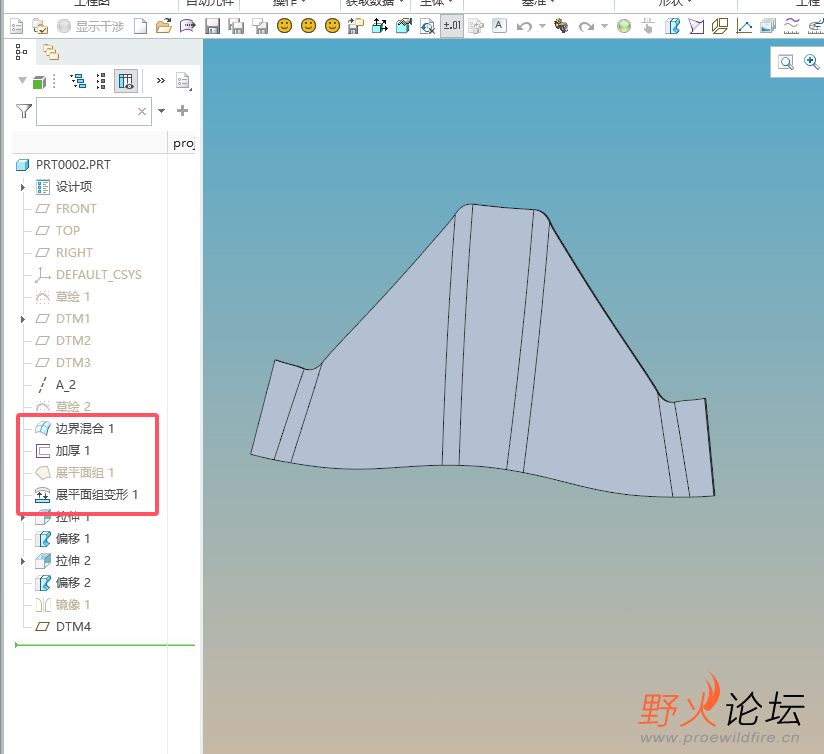Toggle the ±.01 tolerance display button

point(452,25)
